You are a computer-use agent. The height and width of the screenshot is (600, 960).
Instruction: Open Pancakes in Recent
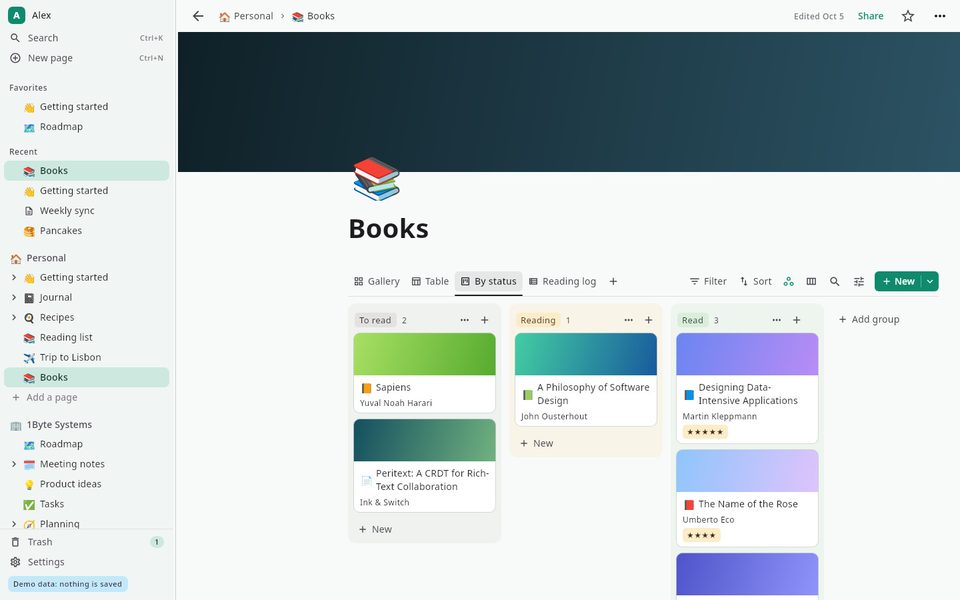(86, 231)
